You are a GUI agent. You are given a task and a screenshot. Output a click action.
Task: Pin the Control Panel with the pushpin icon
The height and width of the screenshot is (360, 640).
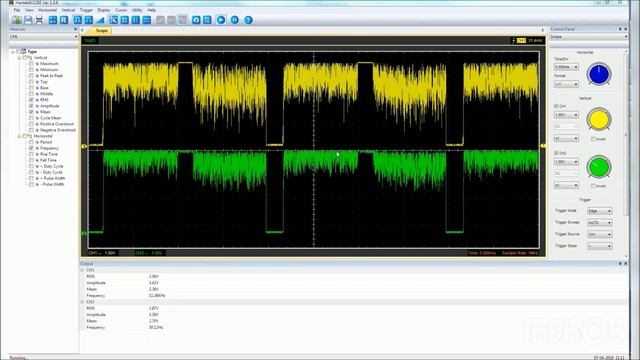pyautogui.click(x=620, y=29)
